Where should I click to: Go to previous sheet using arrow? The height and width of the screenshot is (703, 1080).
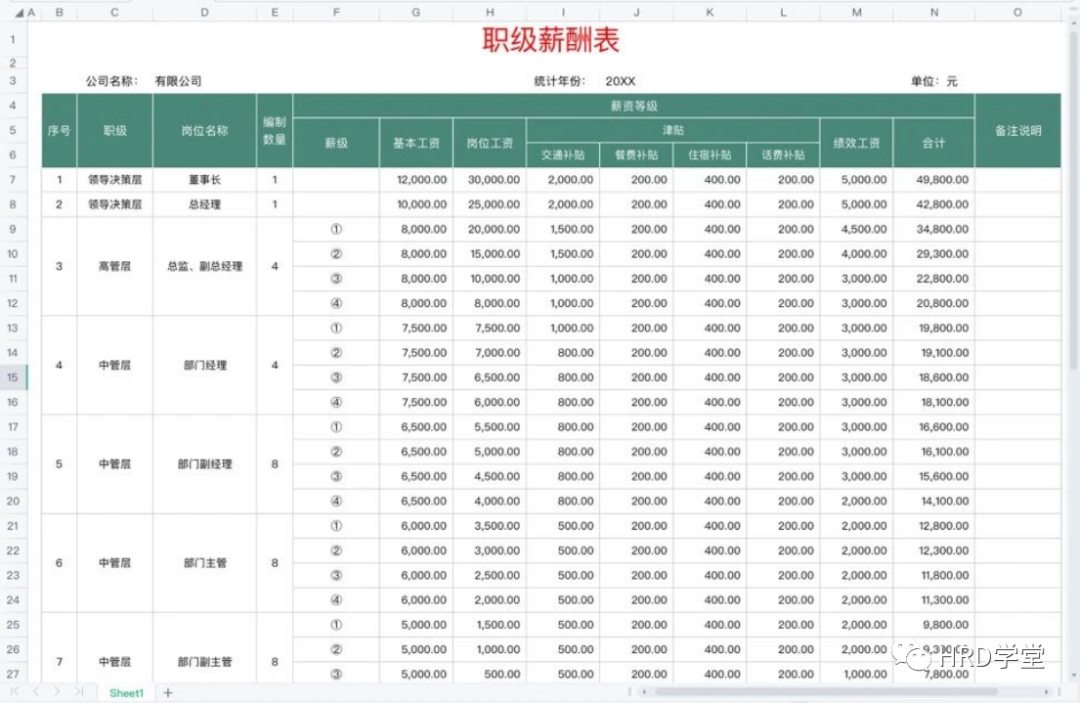point(36,692)
